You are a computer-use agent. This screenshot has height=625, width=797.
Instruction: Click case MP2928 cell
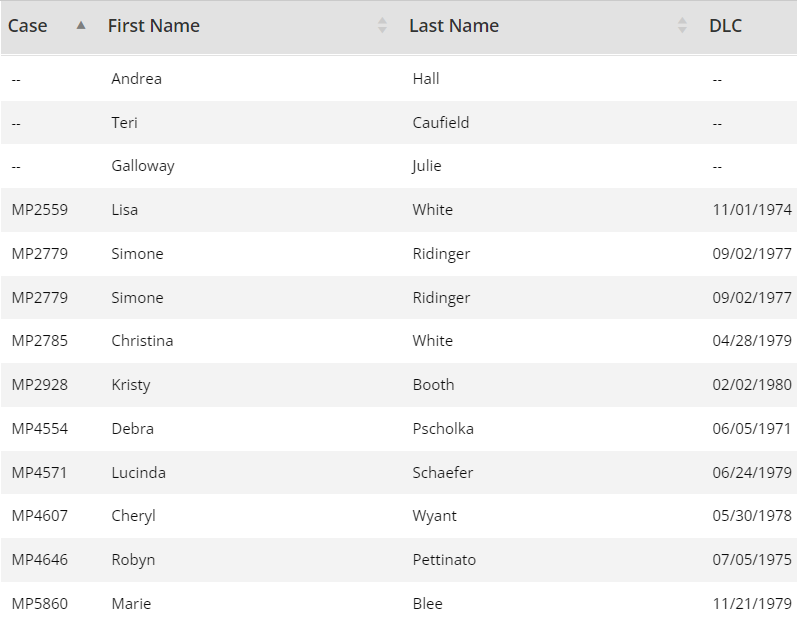coord(39,385)
